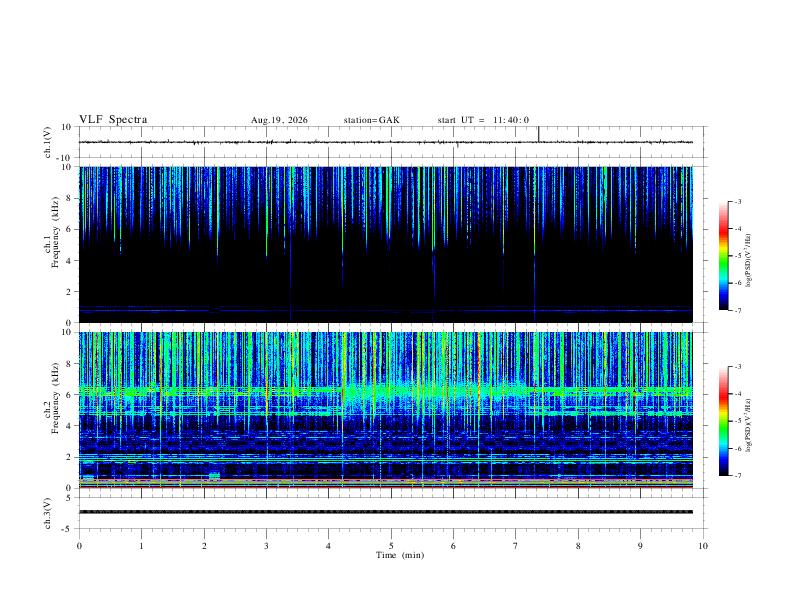This screenshot has width=792, height=612.
Task: Click the VLF Spectra title text
Action: point(113,120)
